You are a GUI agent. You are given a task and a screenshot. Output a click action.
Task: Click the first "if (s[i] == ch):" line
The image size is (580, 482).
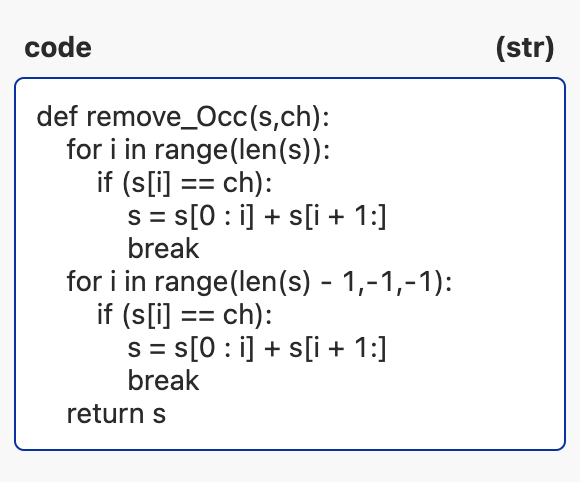185,183
